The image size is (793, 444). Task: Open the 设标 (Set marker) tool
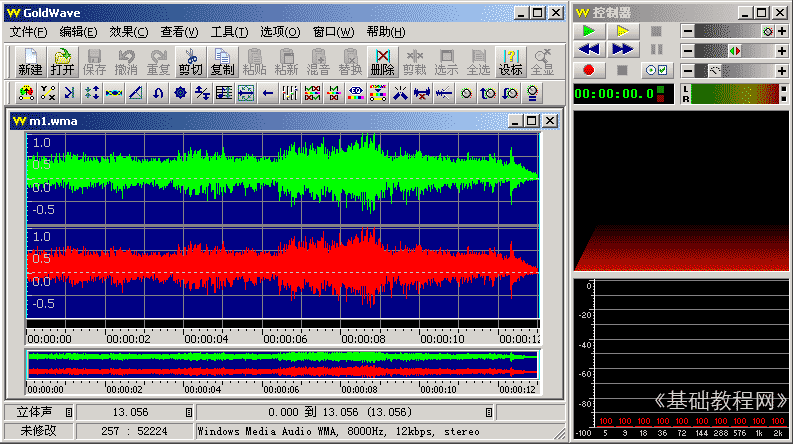click(510, 62)
